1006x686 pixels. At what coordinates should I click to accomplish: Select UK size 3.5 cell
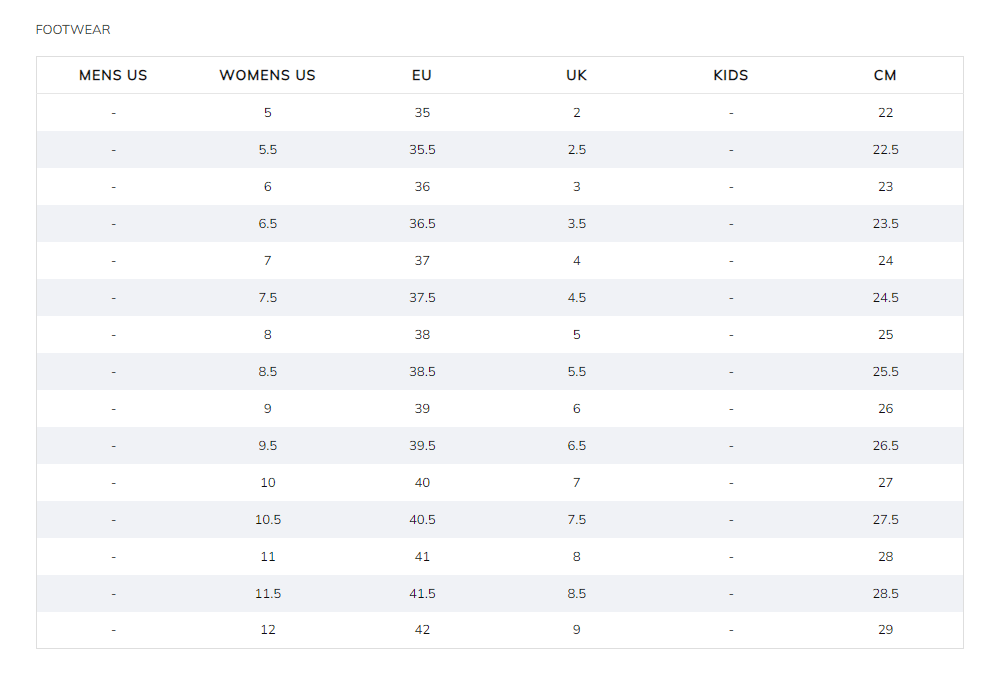tap(576, 224)
